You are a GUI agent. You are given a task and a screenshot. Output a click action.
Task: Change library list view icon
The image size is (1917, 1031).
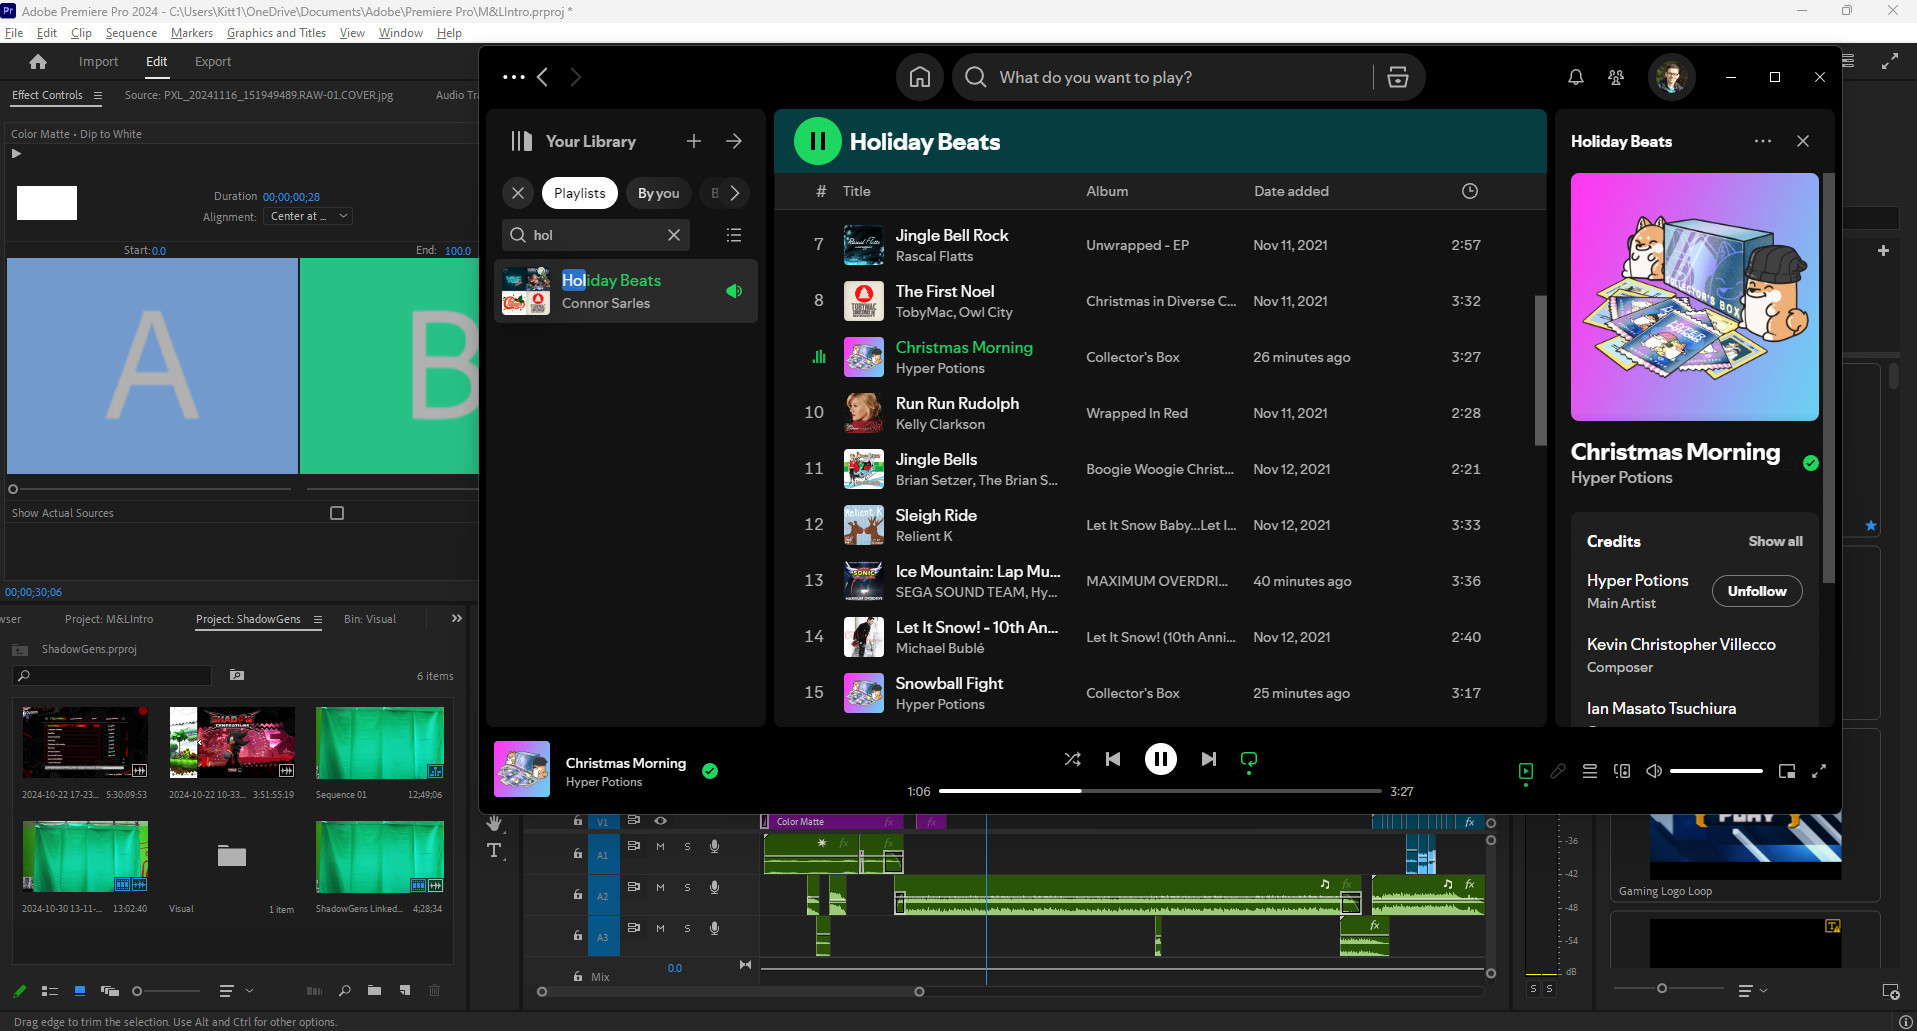point(734,235)
